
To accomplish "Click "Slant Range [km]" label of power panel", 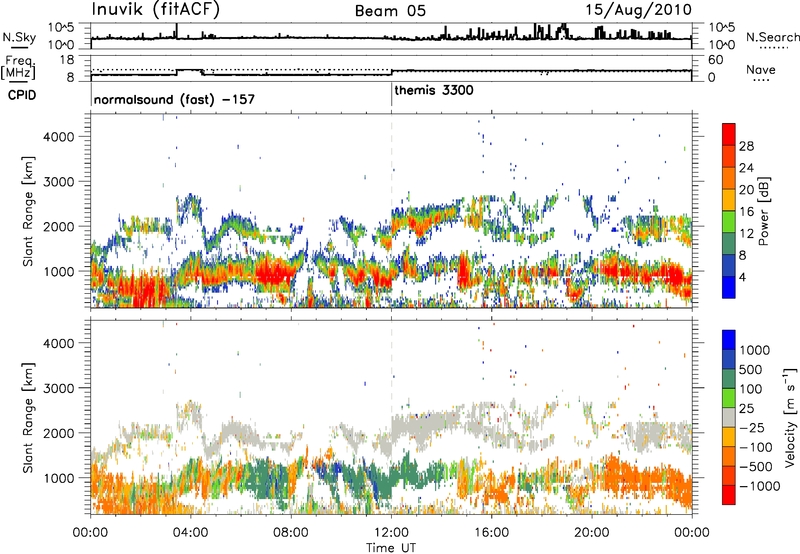I will pos(28,211).
